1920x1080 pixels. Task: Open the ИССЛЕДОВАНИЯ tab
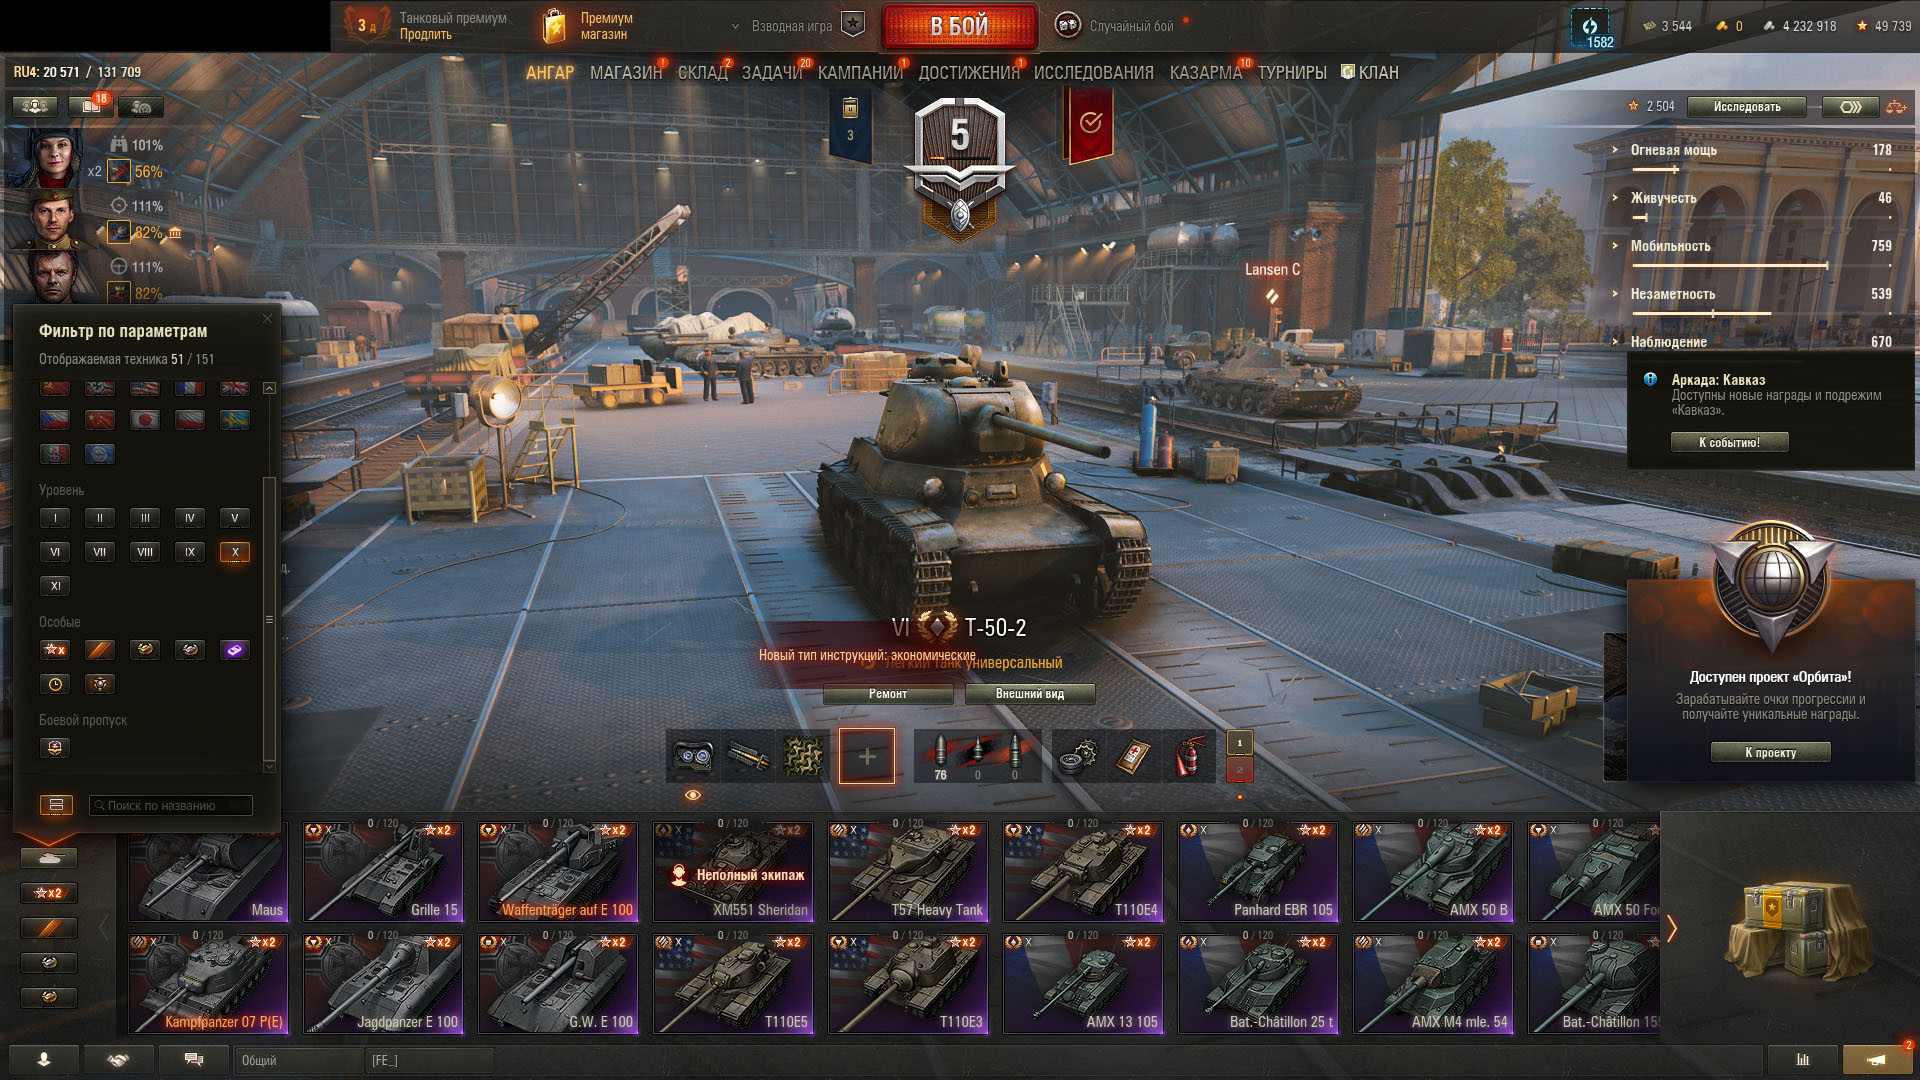1093,73
